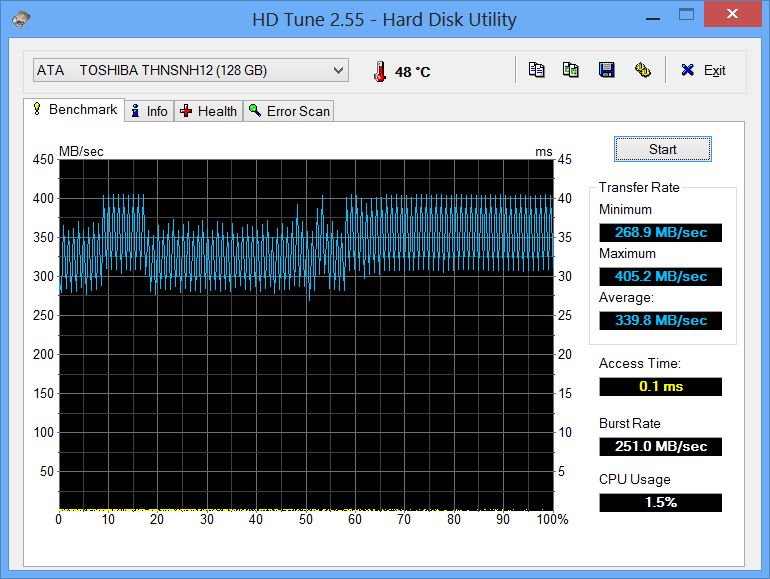Viewport: 770px width, 579px height.
Task: Click the Maximum value 405.2 MB/sec
Action: point(660,276)
